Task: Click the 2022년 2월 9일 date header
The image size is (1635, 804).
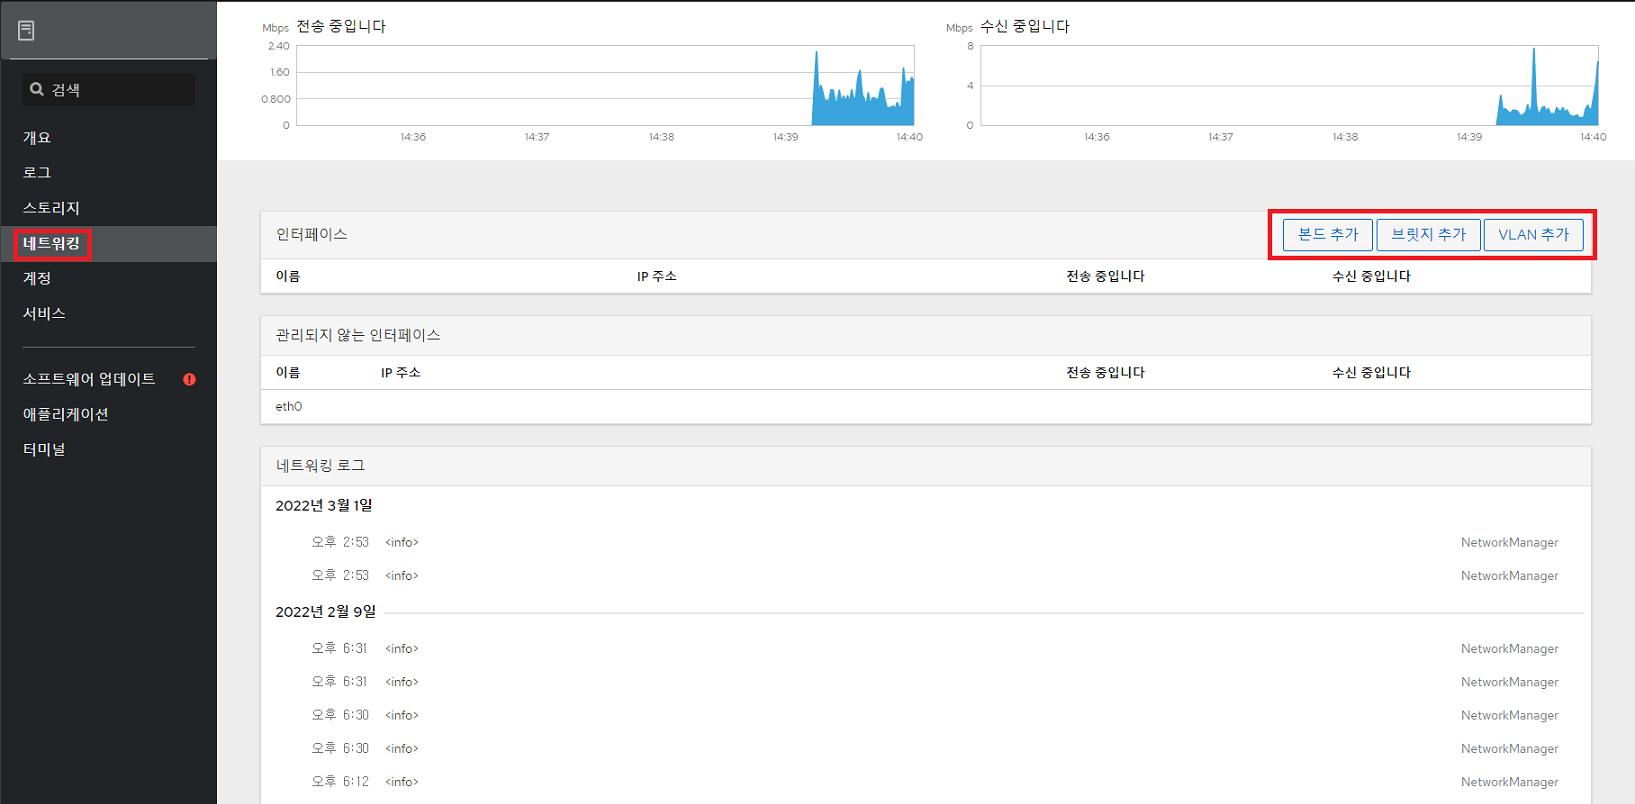Action: coord(326,612)
